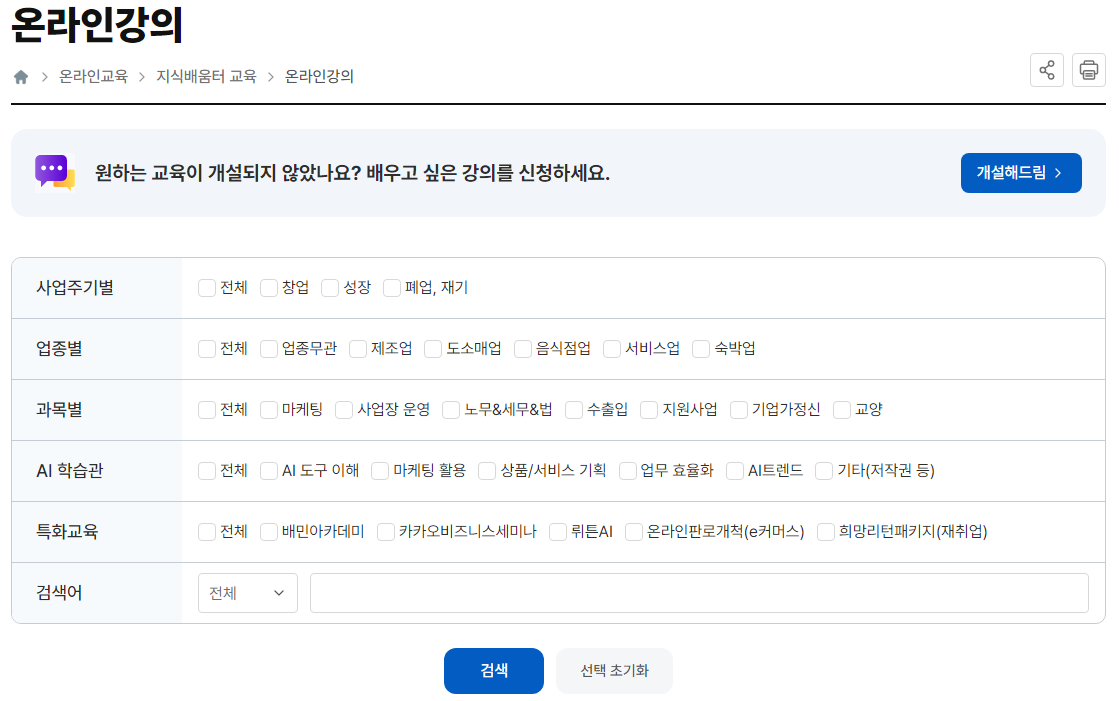Check the 상품/서비스 기획 checkbox
The image size is (1119, 701).
[x=487, y=470]
